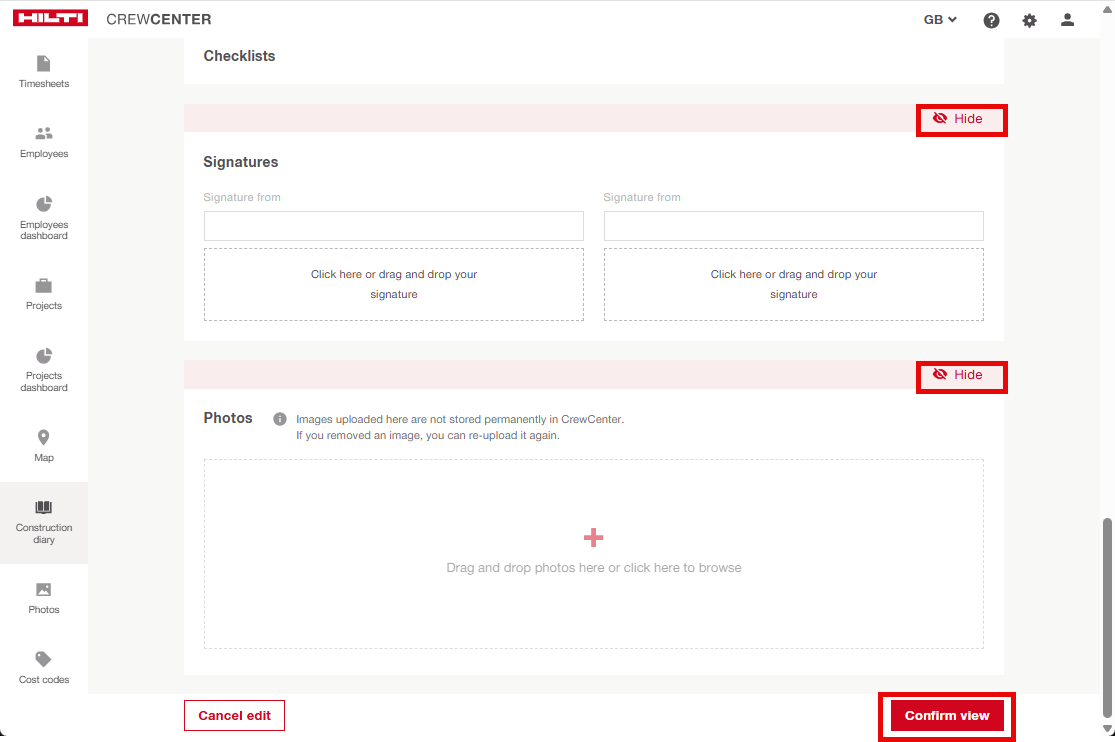Viewport: 1115px width, 742px height.
Task: Open the user account menu
Action: pyautogui.click(x=1067, y=20)
